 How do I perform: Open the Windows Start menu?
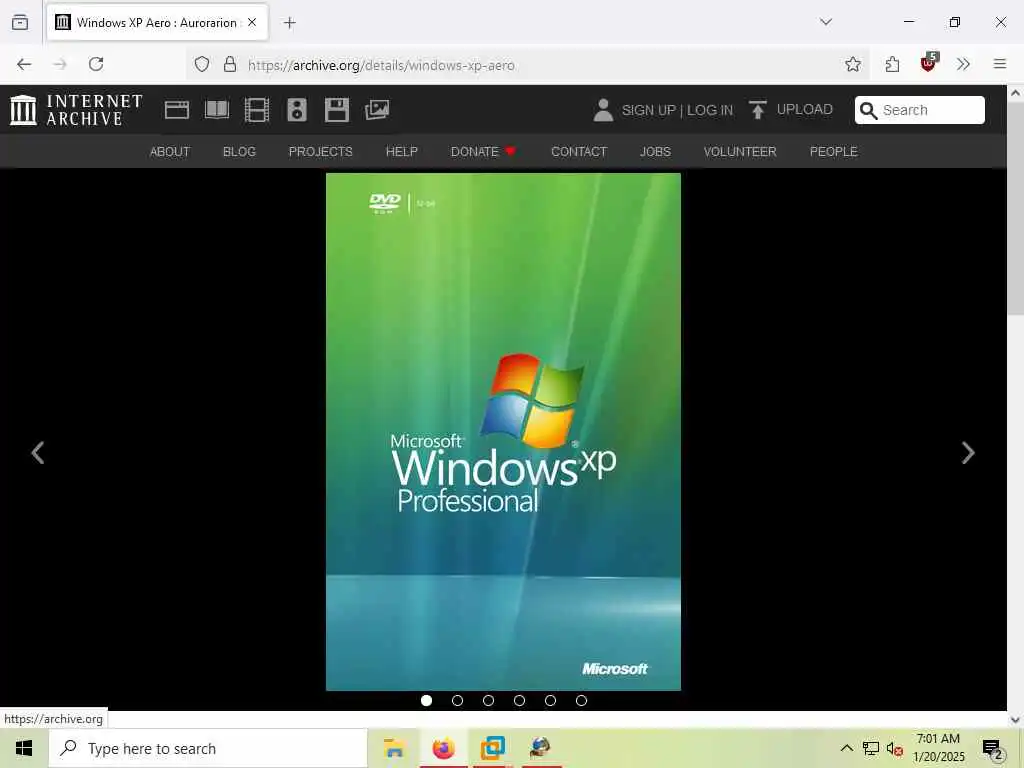[x=24, y=748]
